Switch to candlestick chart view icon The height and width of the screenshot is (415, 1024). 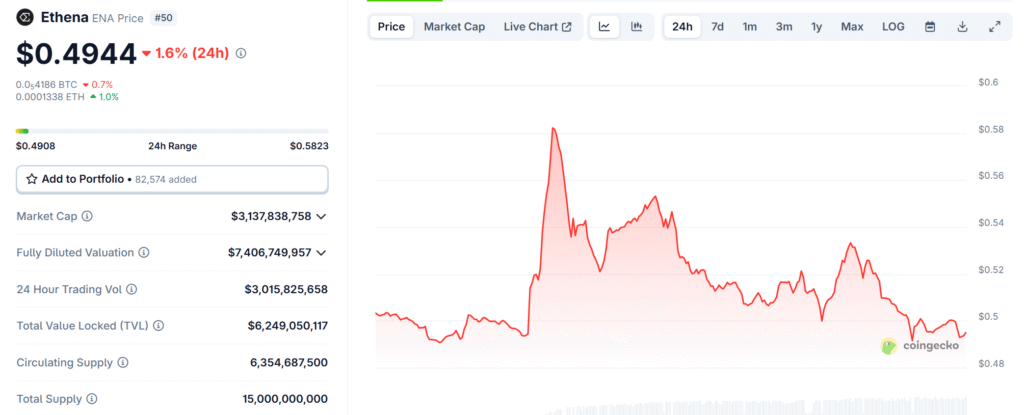click(636, 27)
